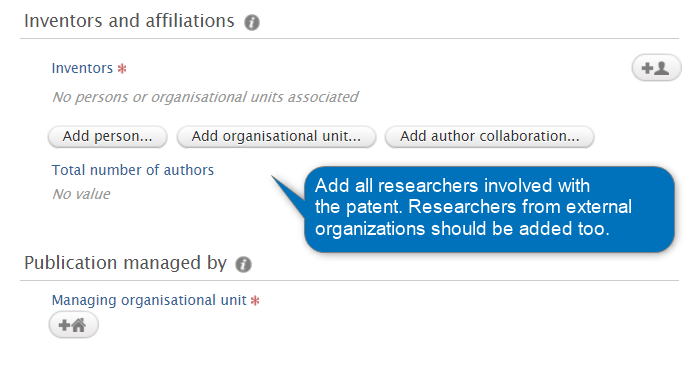This screenshot has height=375, width=697.
Task: Open the Add organisational unit... dialog
Action: pos(276,136)
